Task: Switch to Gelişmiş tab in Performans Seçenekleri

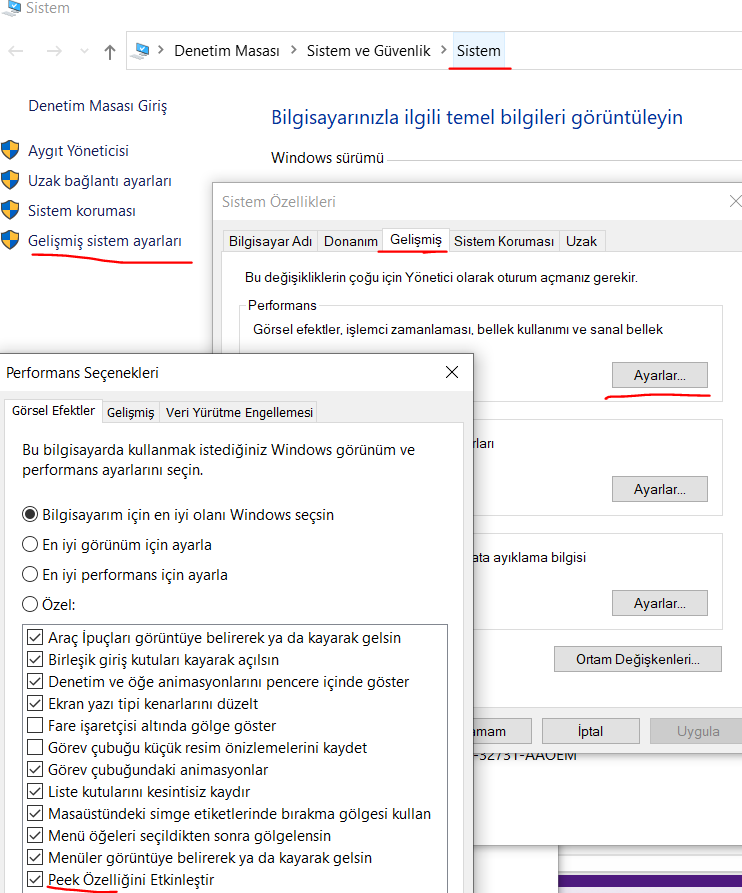Action: [130, 412]
